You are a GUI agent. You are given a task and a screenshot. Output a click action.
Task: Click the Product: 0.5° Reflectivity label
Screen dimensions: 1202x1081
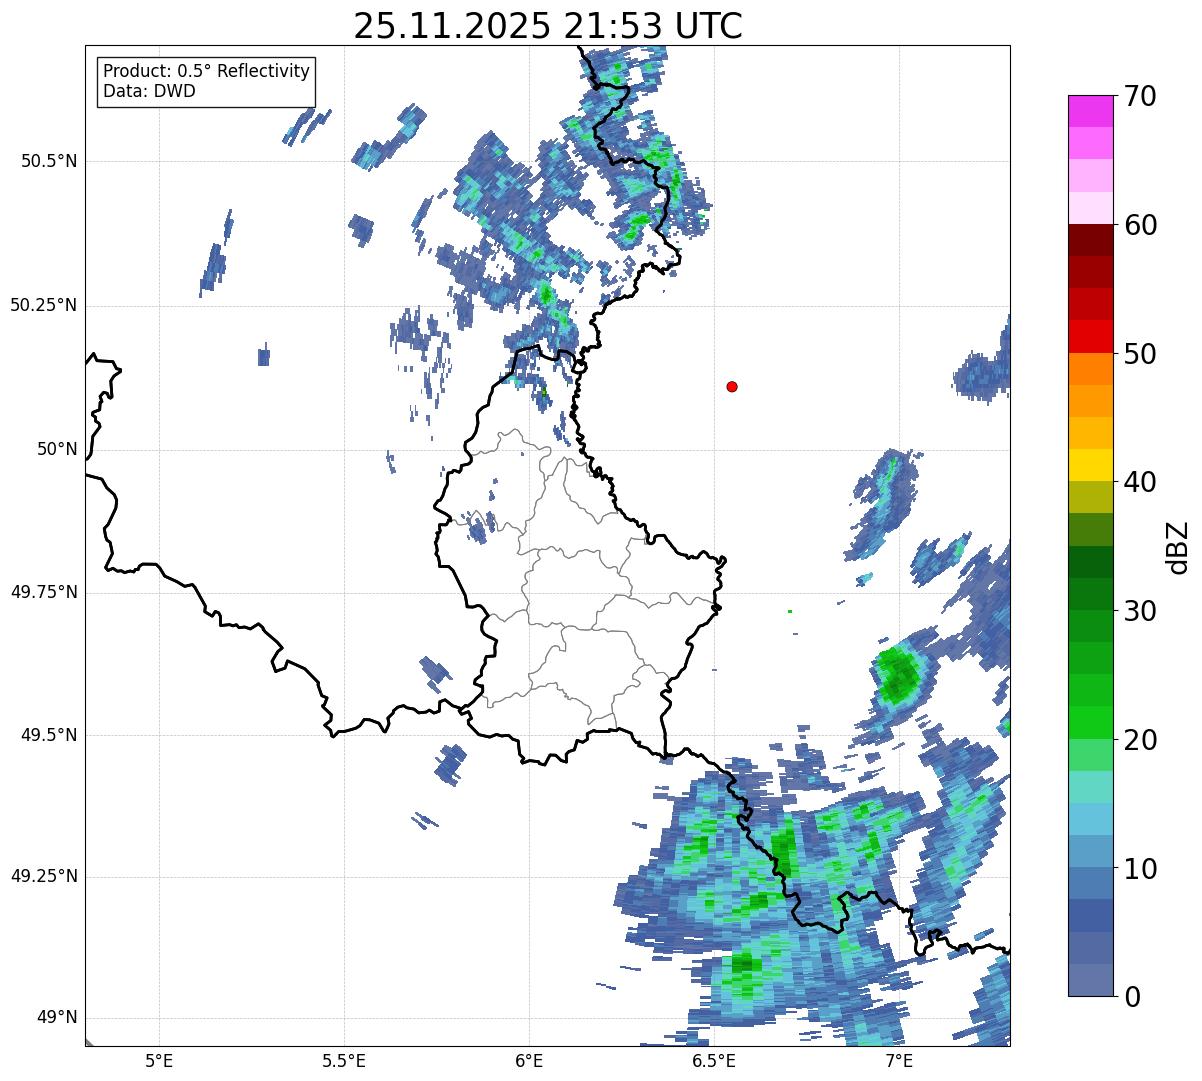[x=206, y=71]
